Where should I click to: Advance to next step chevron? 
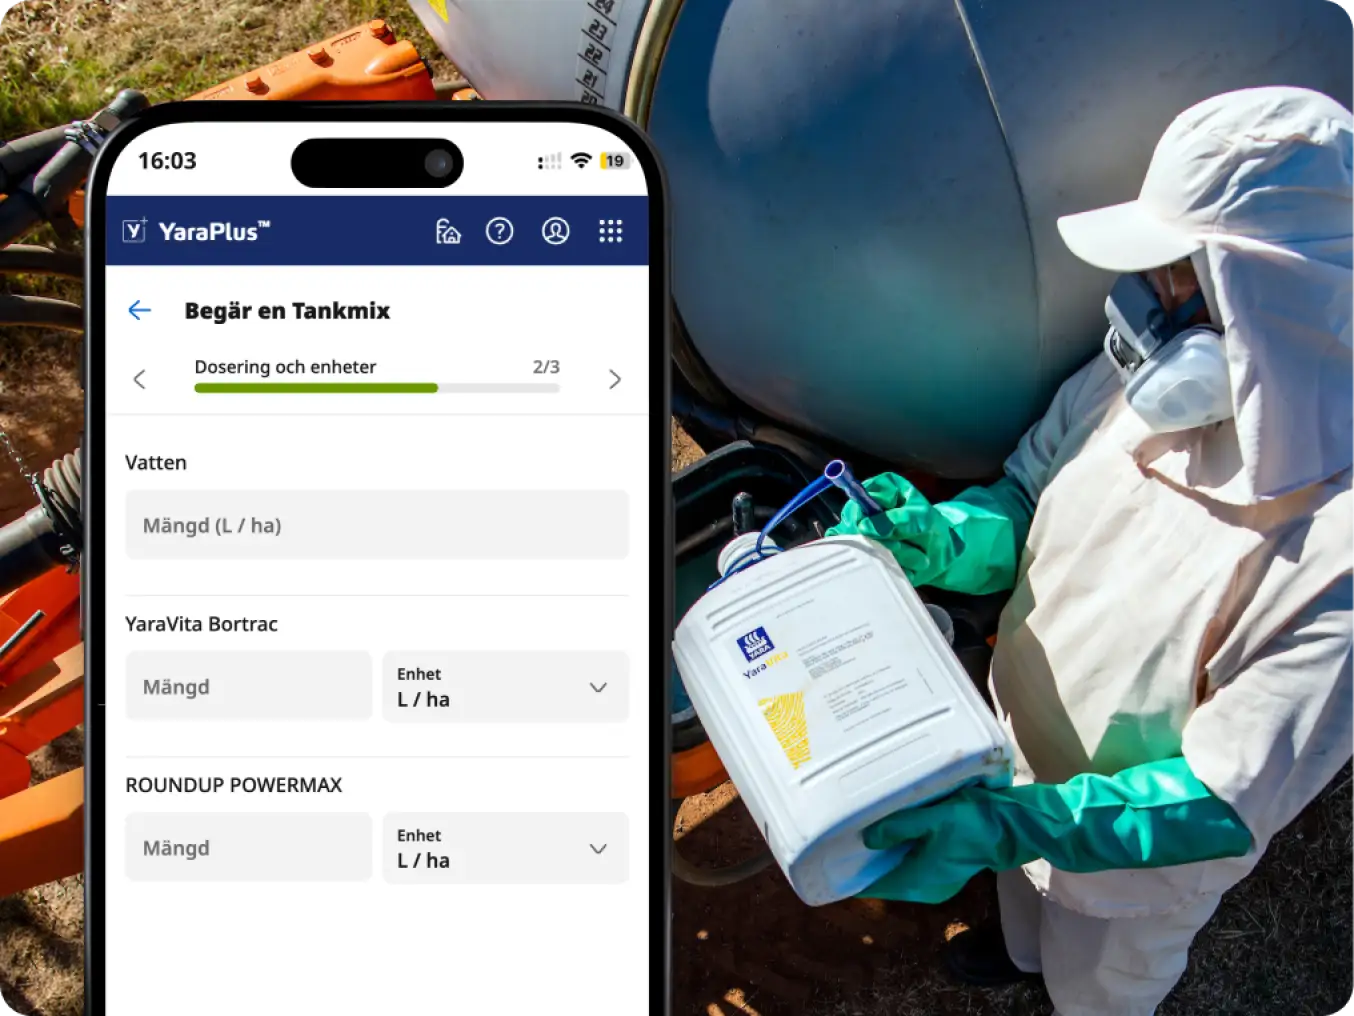coord(615,379)
